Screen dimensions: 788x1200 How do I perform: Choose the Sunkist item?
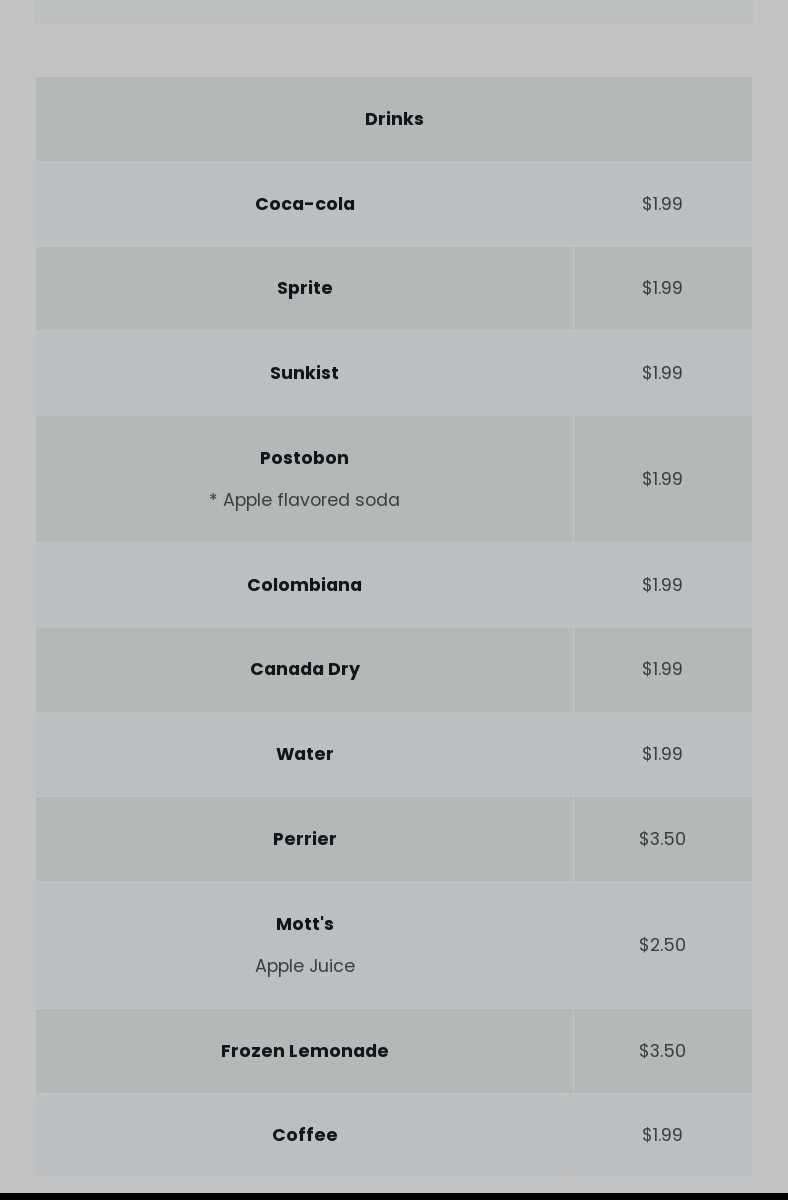point(305,373)
